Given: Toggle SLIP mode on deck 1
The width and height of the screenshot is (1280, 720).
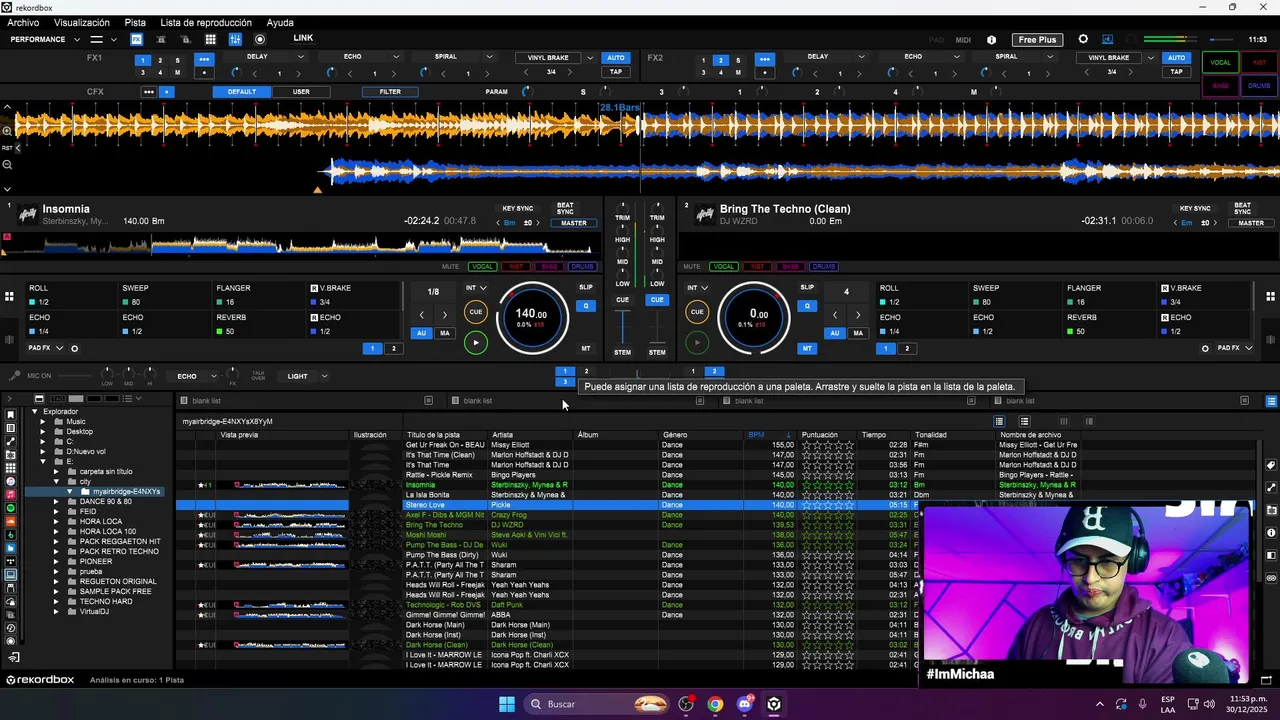Looking at the screenshot, I should [x=586, y=288].
